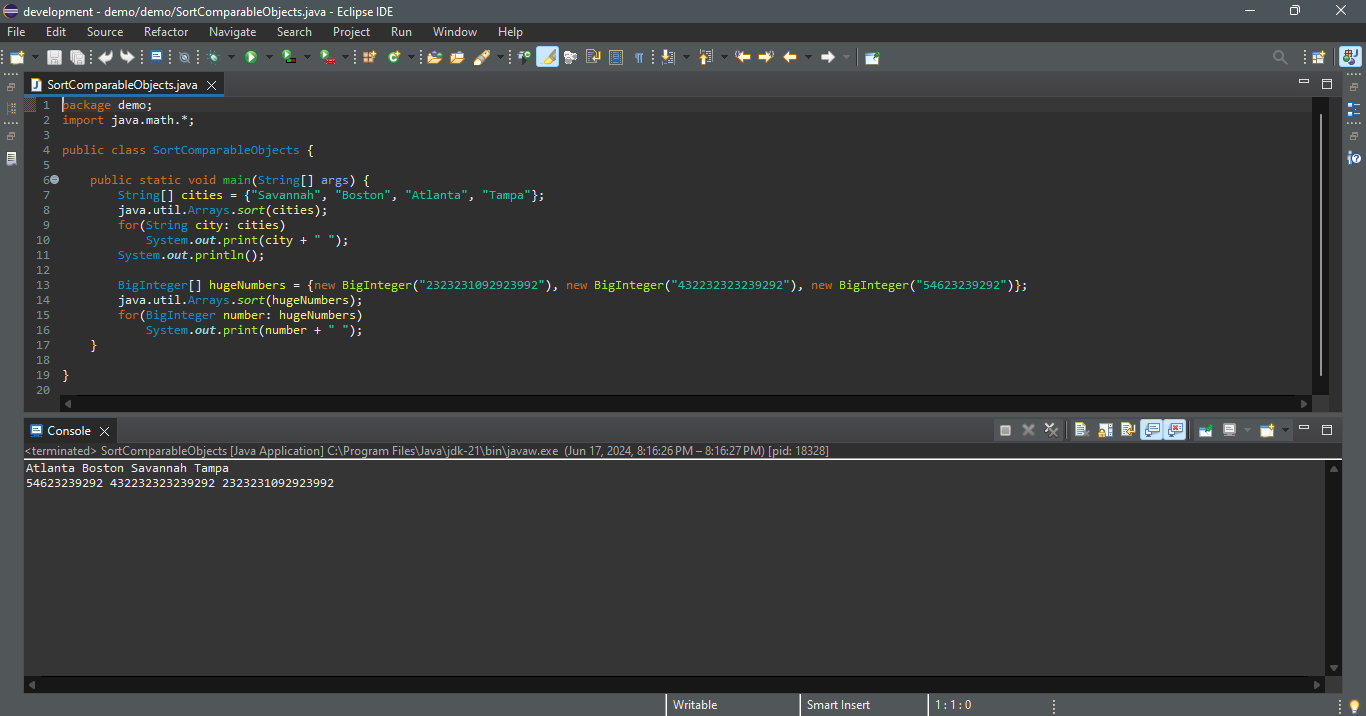
Task: Expand the Open Console dropdown arrow
Action: click(x=1286, y=430)
